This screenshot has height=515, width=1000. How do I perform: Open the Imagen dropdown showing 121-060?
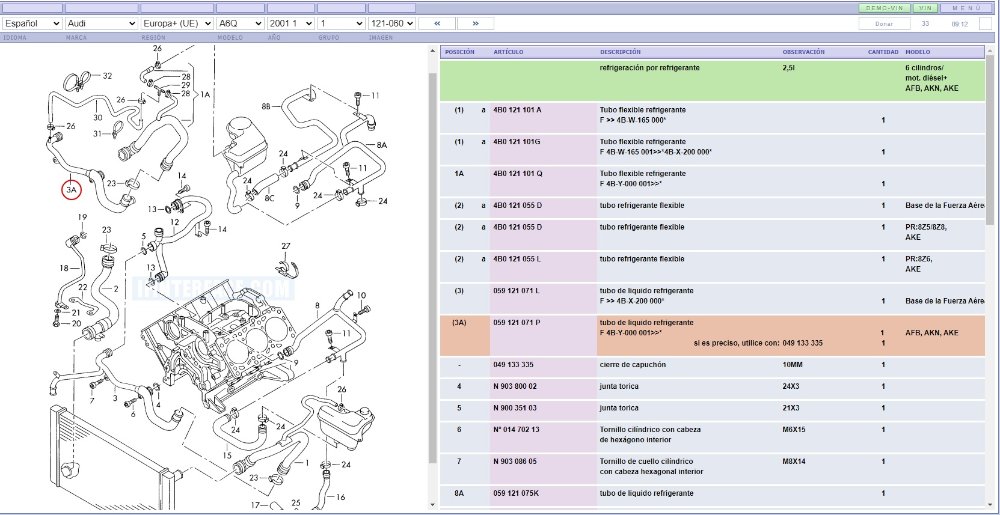(392, 23)
